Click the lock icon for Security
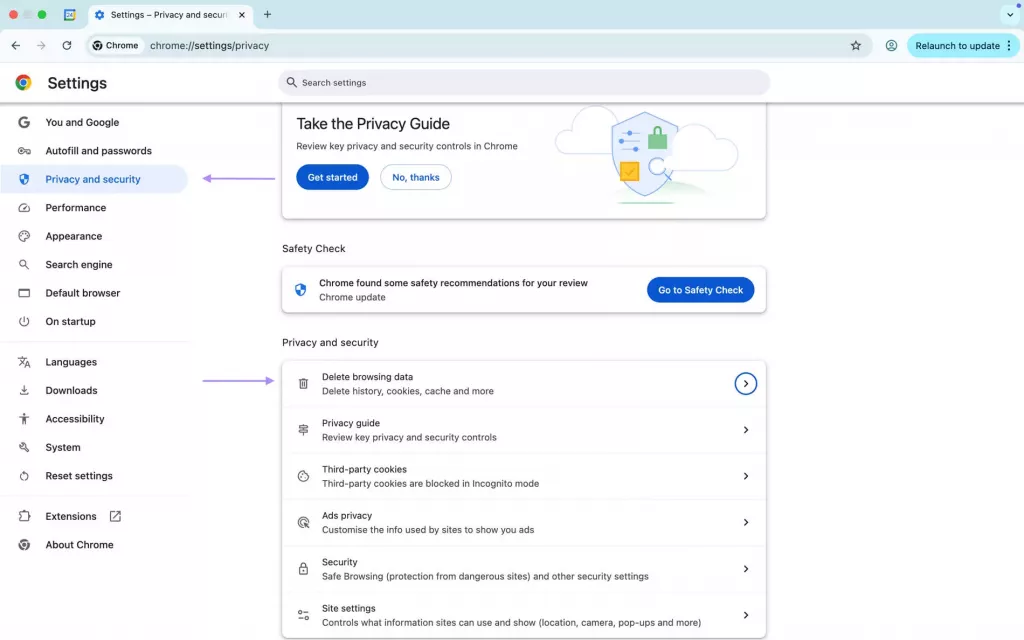Viewport: 1024px width, 640px height. pos(303,569)
